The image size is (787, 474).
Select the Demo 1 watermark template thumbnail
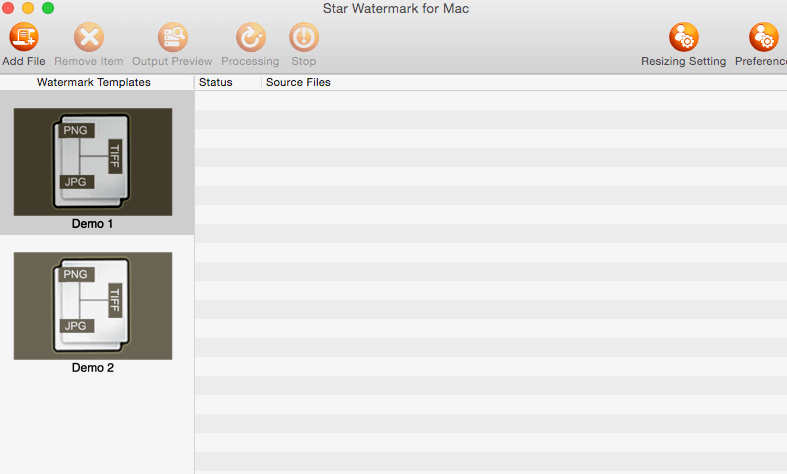click(x=93, y=162)
